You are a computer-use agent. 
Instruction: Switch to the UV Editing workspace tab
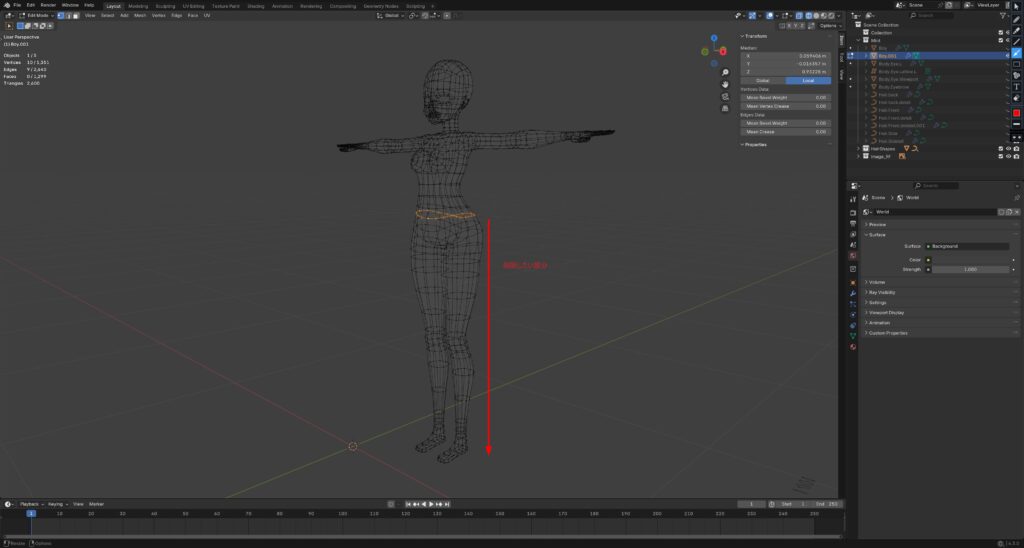193,6
